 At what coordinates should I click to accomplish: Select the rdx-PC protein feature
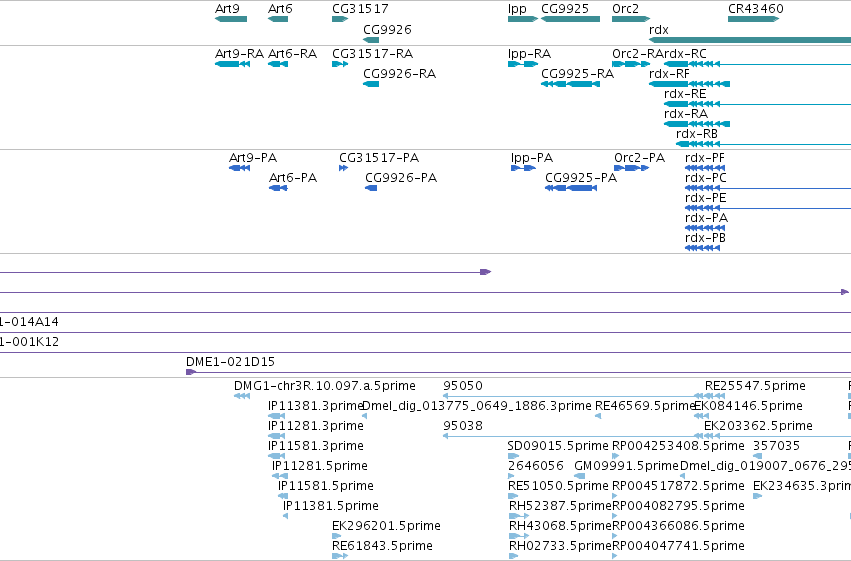[x=768, y=188]
